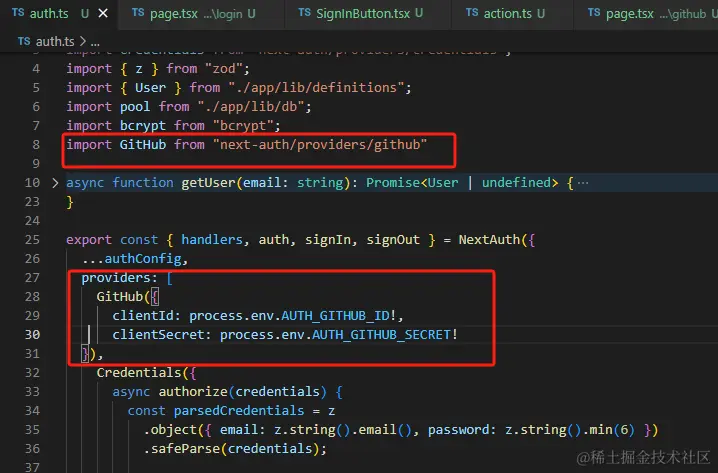718x473 pixels.
Task: Click line number 8 in the gutter
Action: [36, 145]
